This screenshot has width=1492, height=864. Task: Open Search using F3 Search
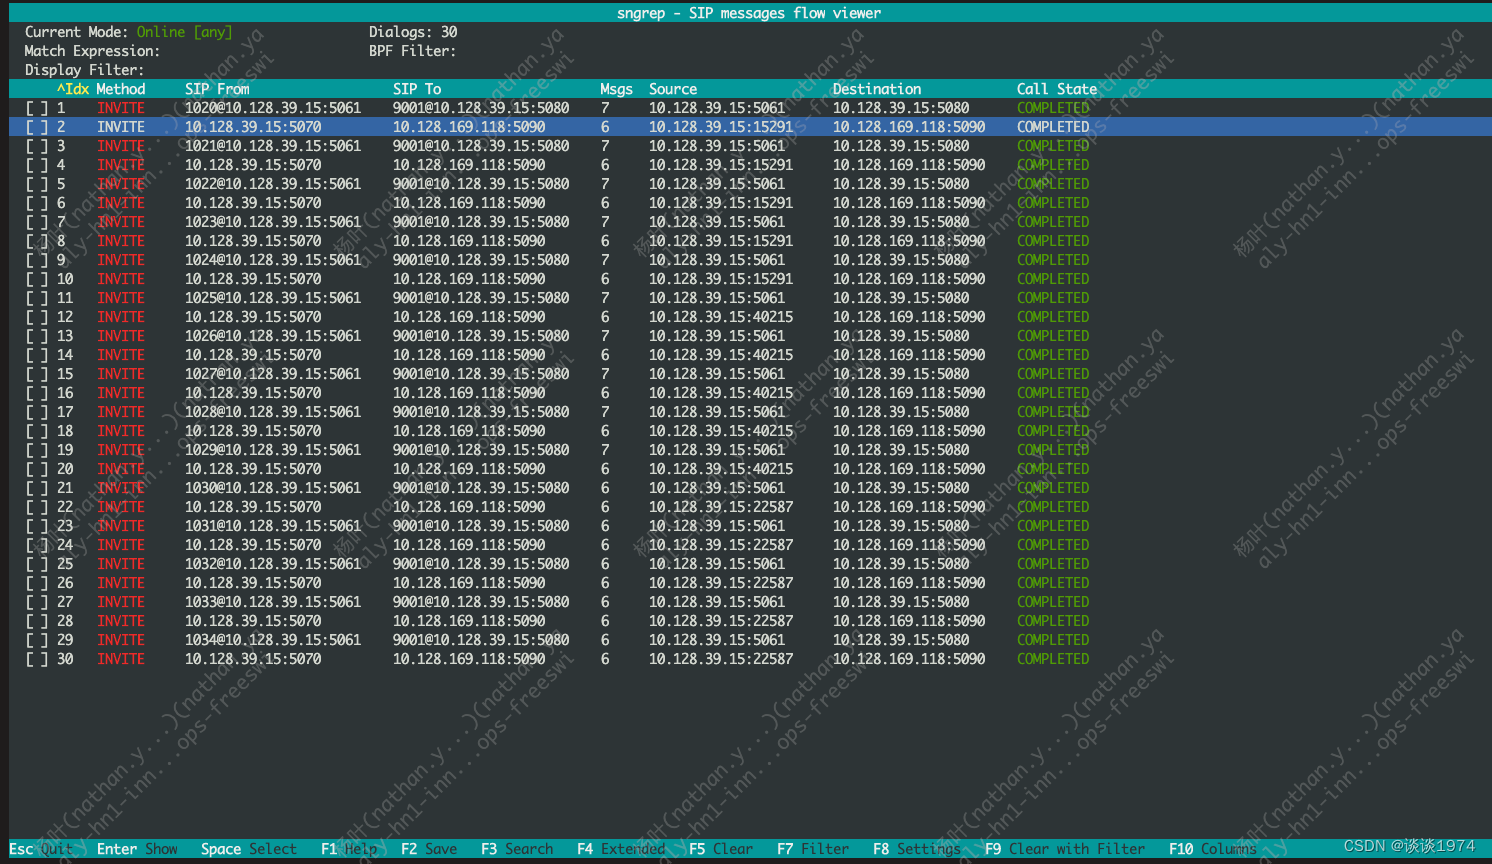tap(516, 848)
